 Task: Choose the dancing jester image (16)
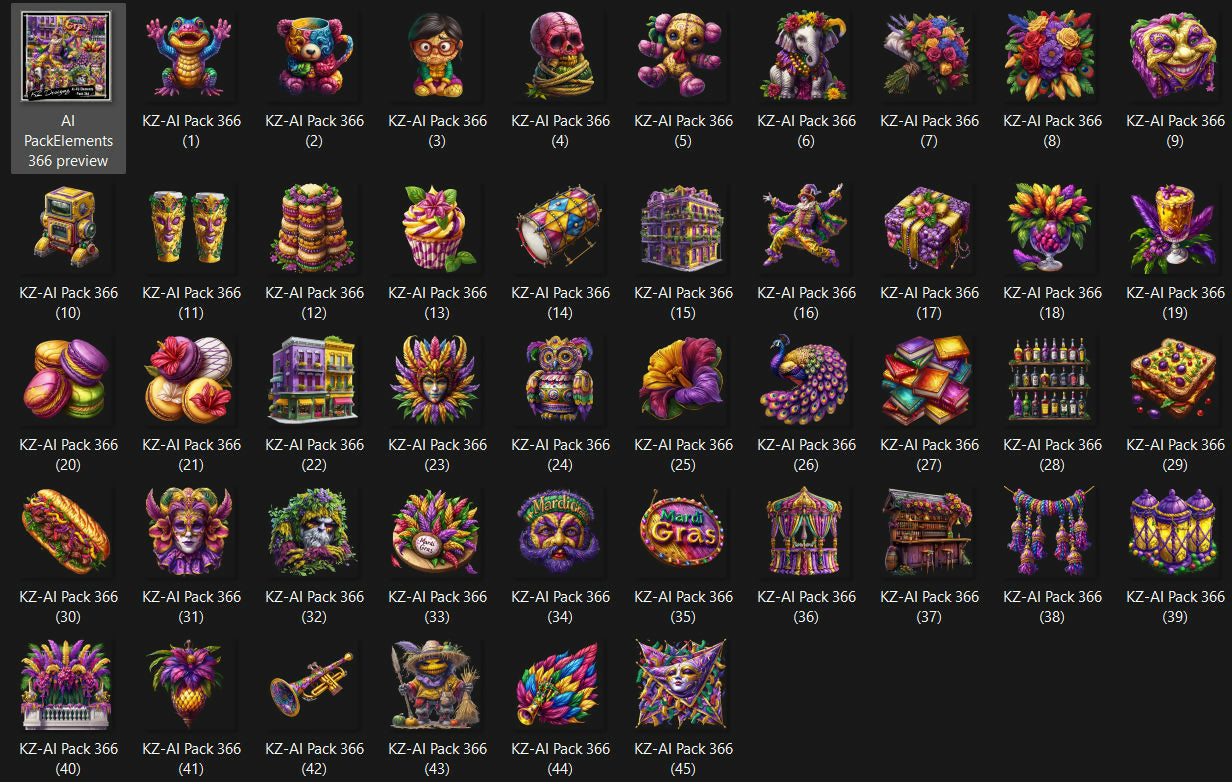(x=806, y=228)
